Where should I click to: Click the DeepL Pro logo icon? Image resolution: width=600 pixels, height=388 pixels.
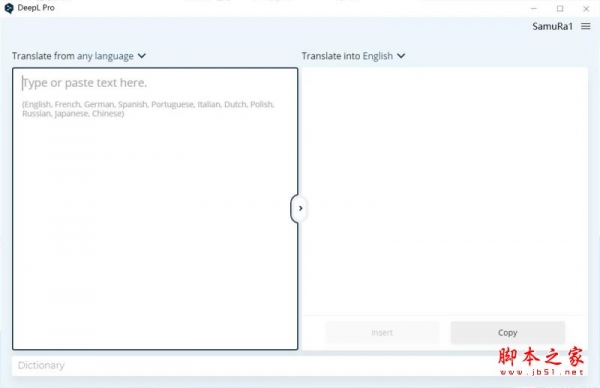coord(8,8)
